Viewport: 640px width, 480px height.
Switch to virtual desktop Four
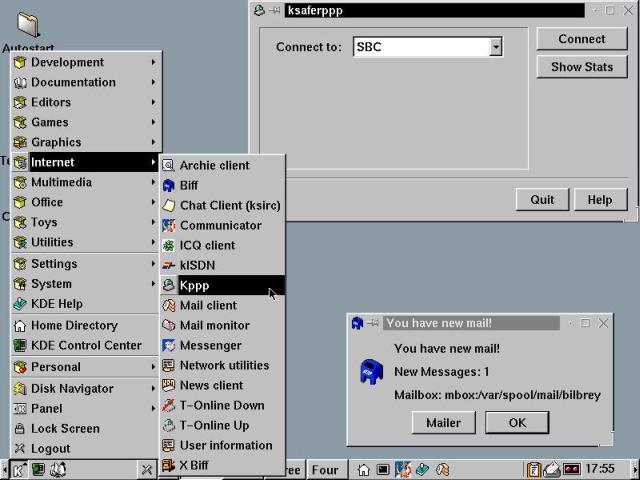(x=325, y=469)
